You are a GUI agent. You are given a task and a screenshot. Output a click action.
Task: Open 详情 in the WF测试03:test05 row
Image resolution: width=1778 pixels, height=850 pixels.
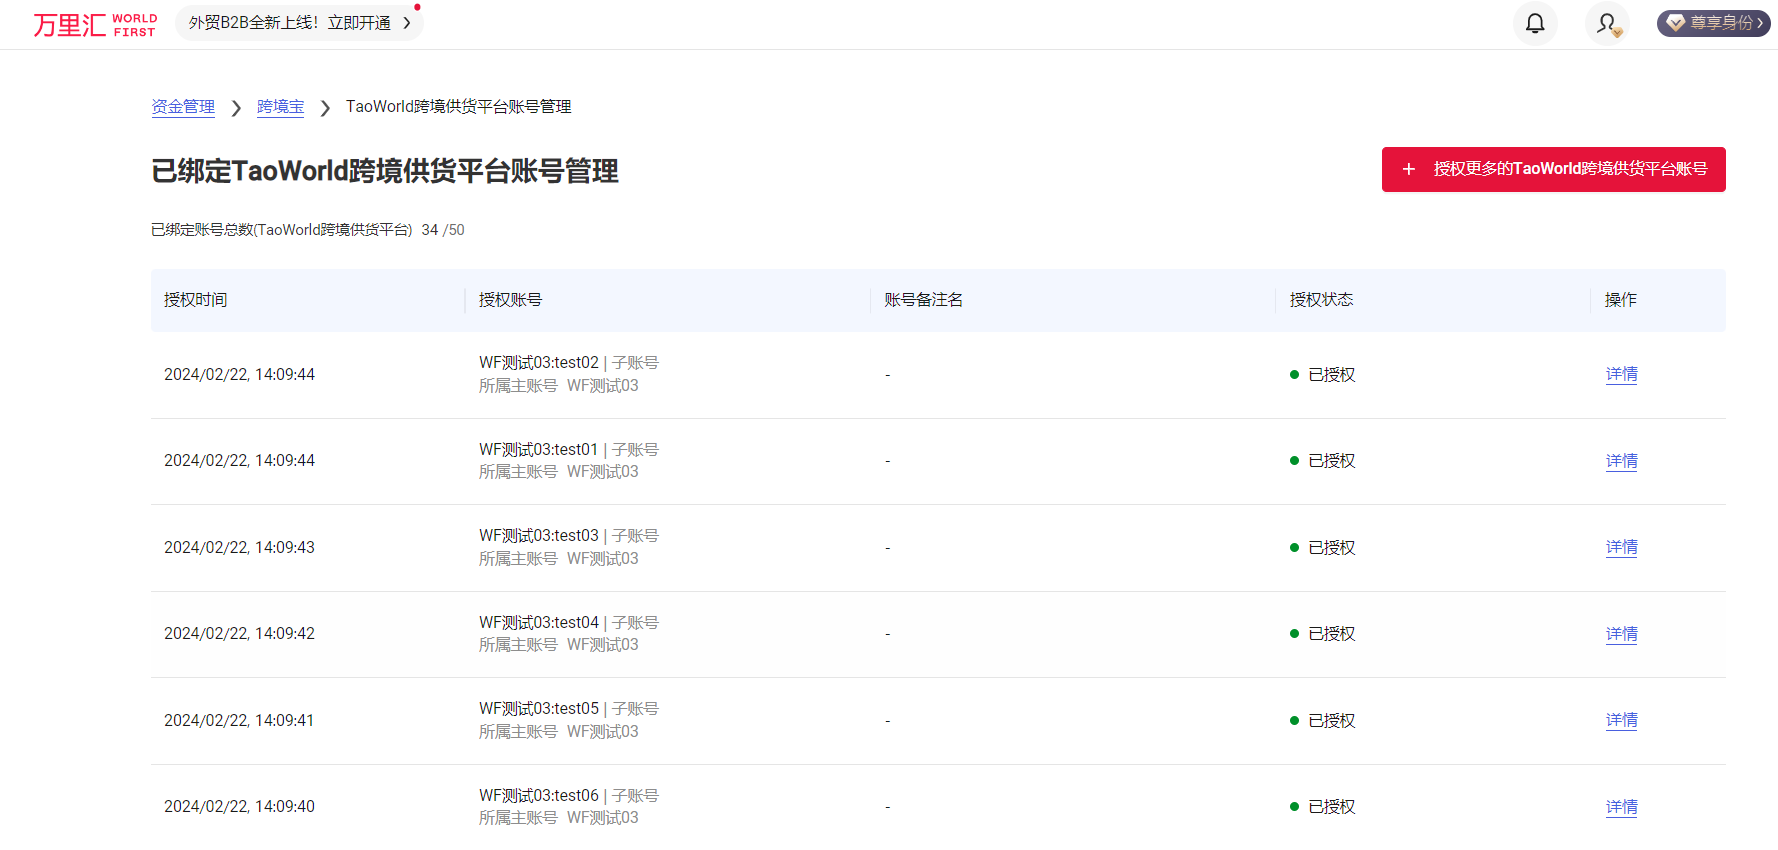(x=1621, y=720)
